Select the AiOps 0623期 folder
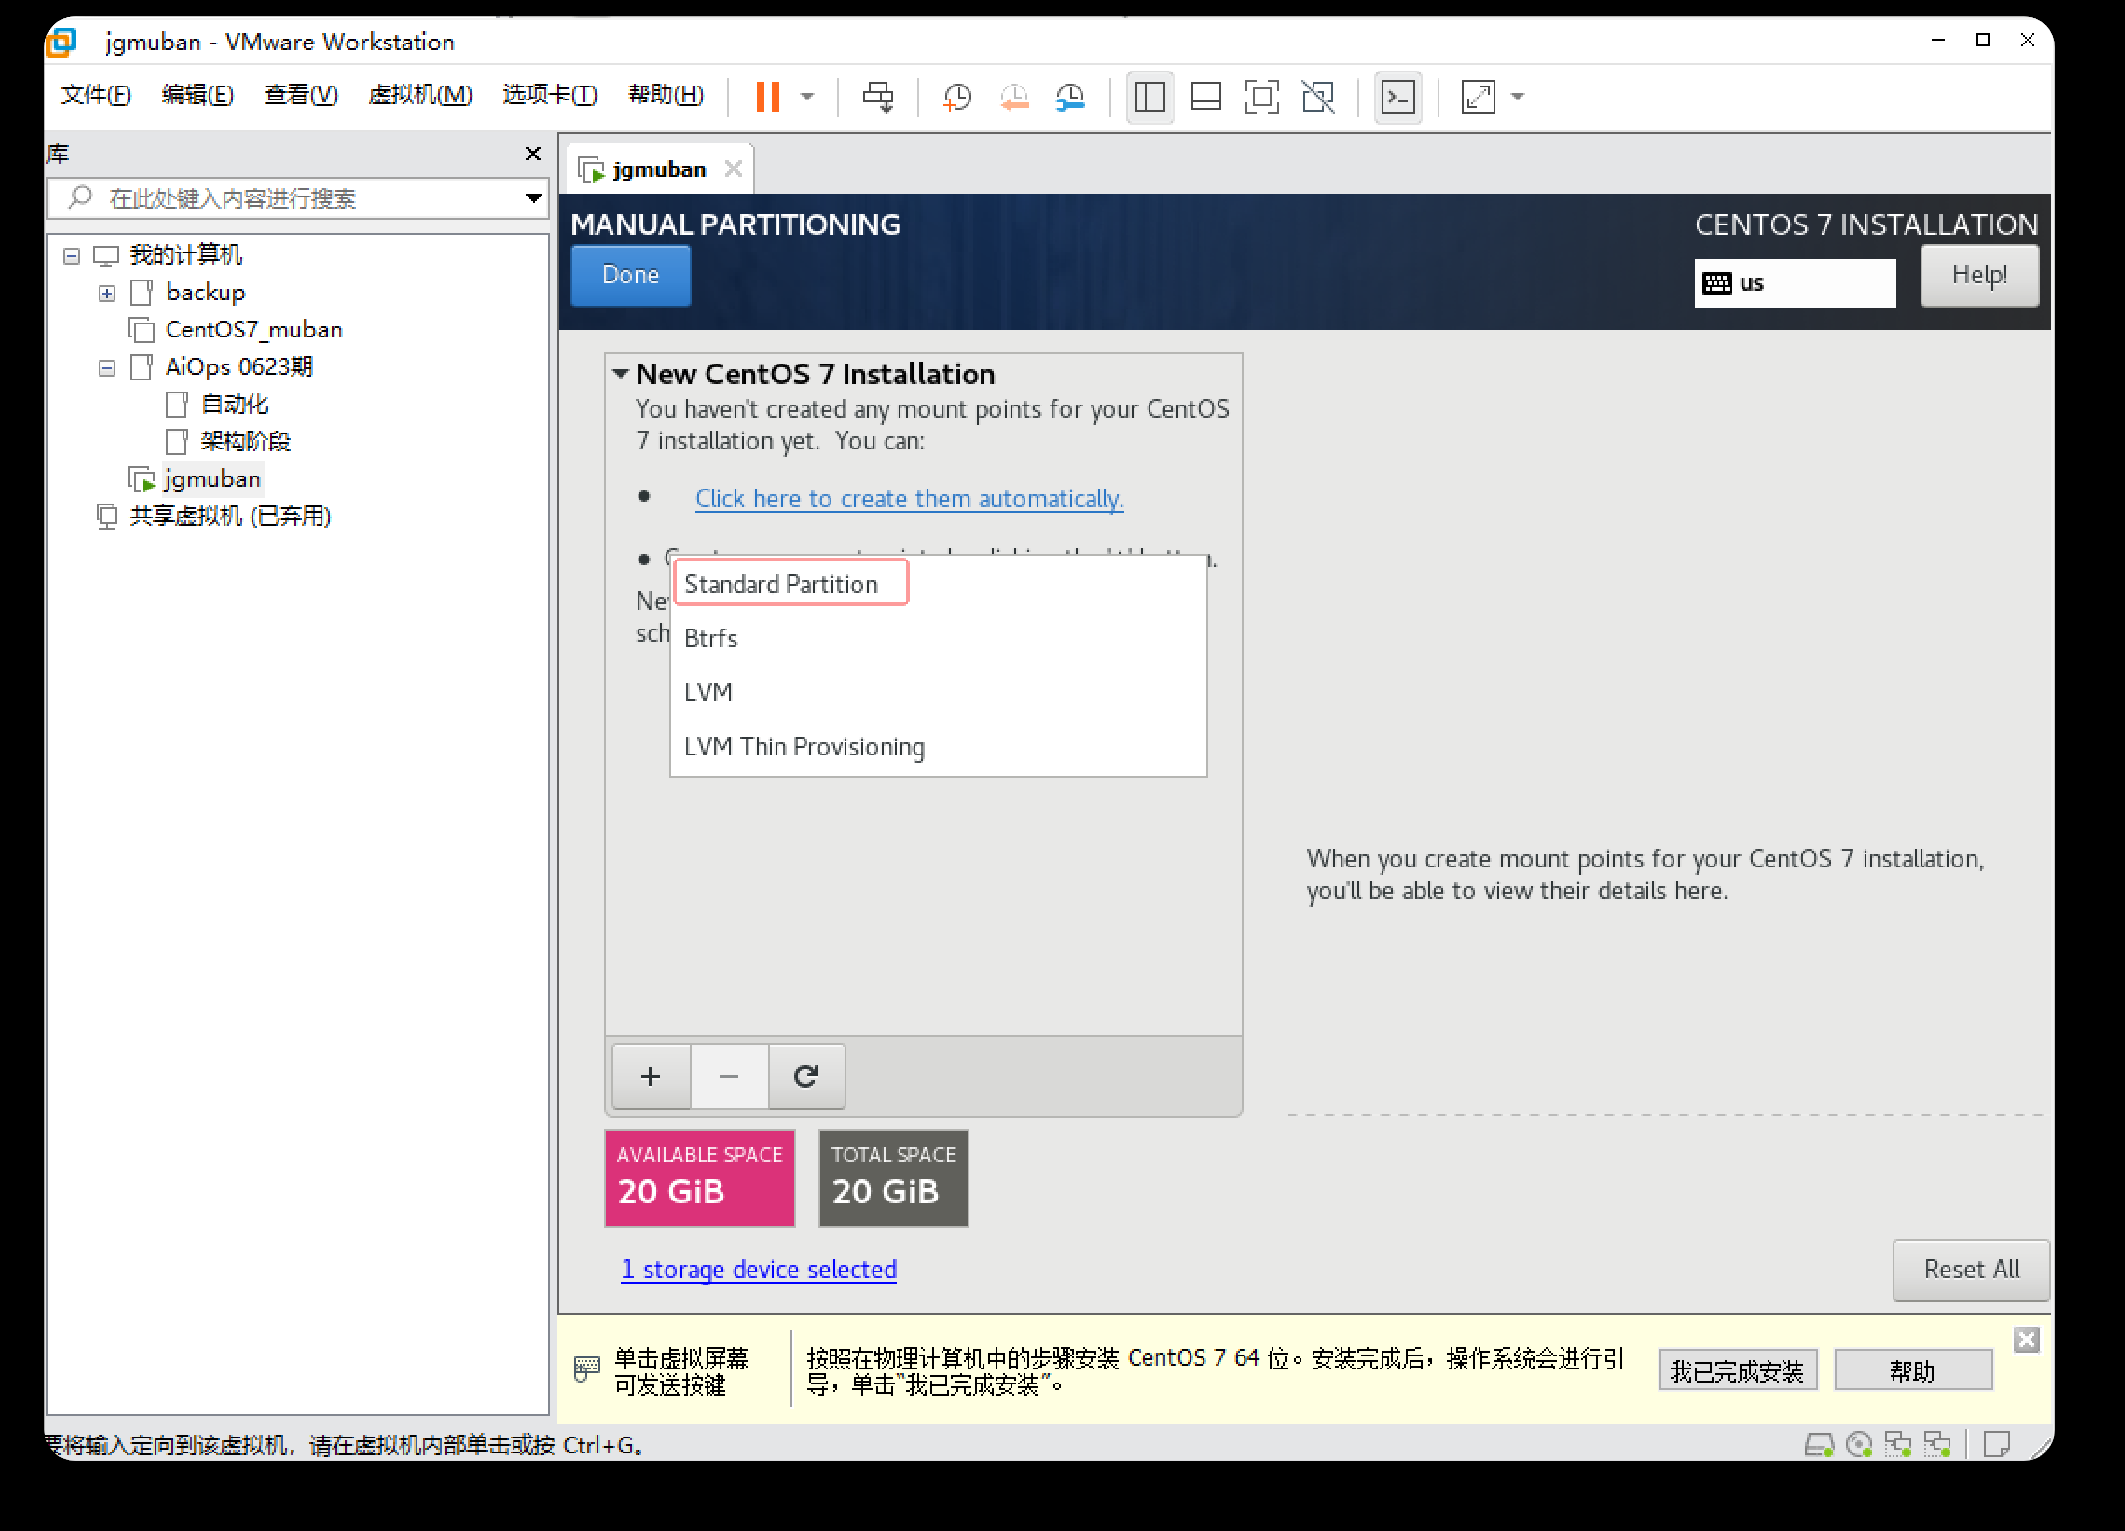Image resolution: width=2125 pixels, height=1531 pixels. tap(239, 367)
